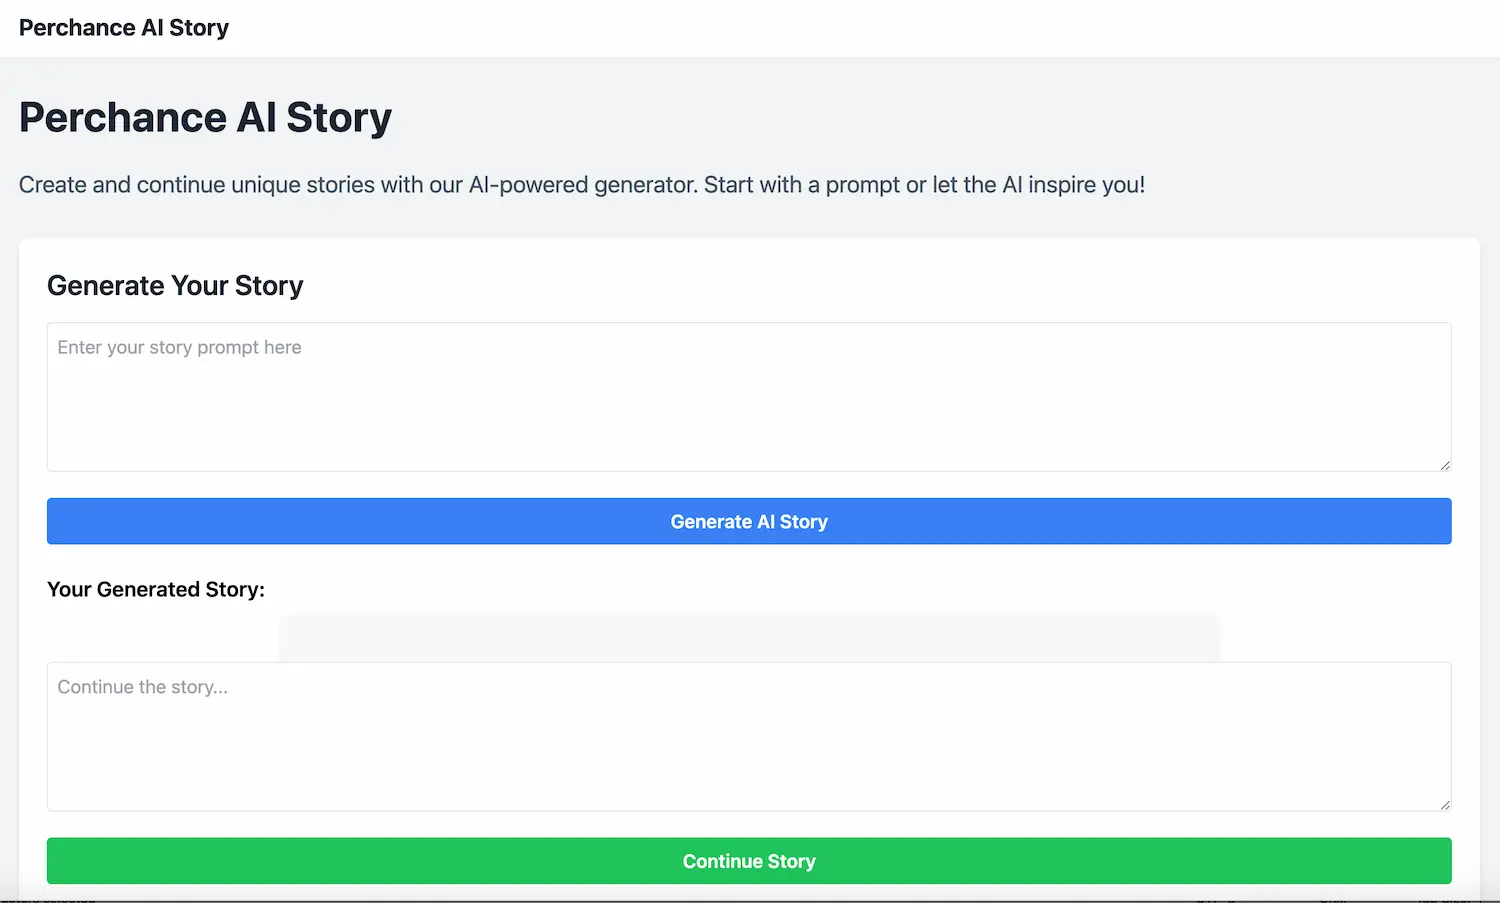Click the top navigation bar

[x=750, y=27]
